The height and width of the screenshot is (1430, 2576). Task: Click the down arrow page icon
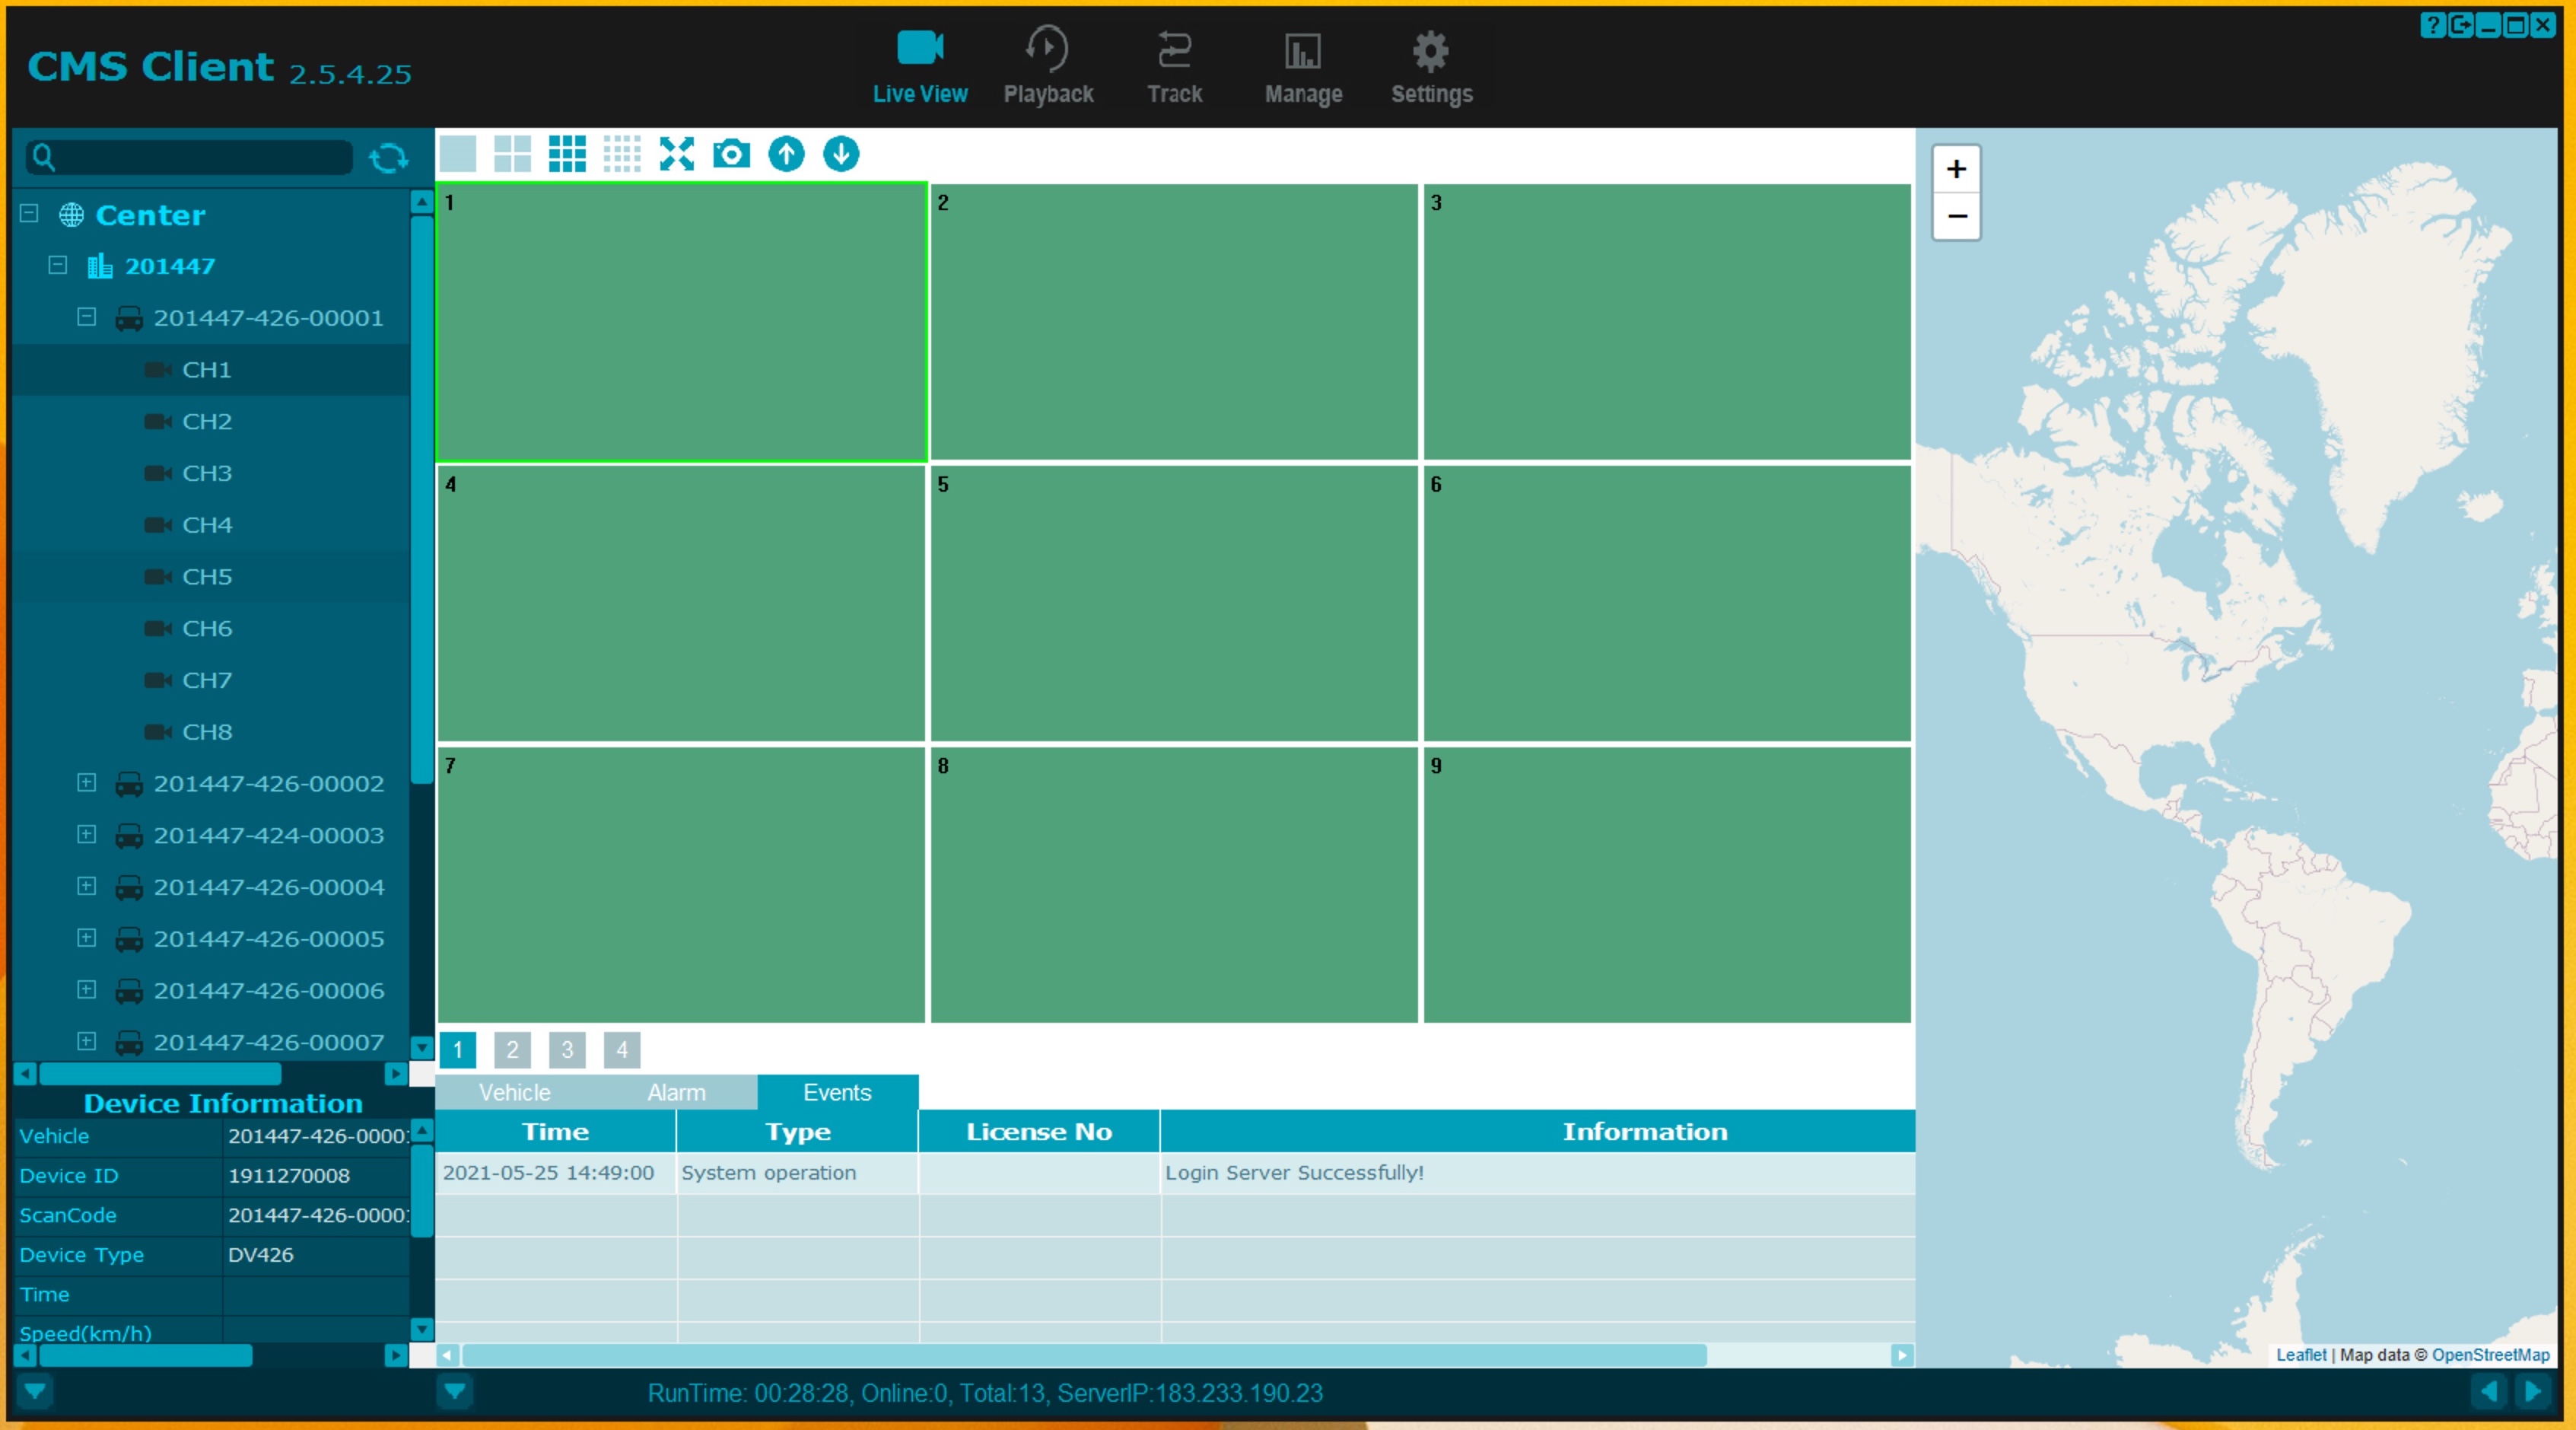[x=841, y=154]
